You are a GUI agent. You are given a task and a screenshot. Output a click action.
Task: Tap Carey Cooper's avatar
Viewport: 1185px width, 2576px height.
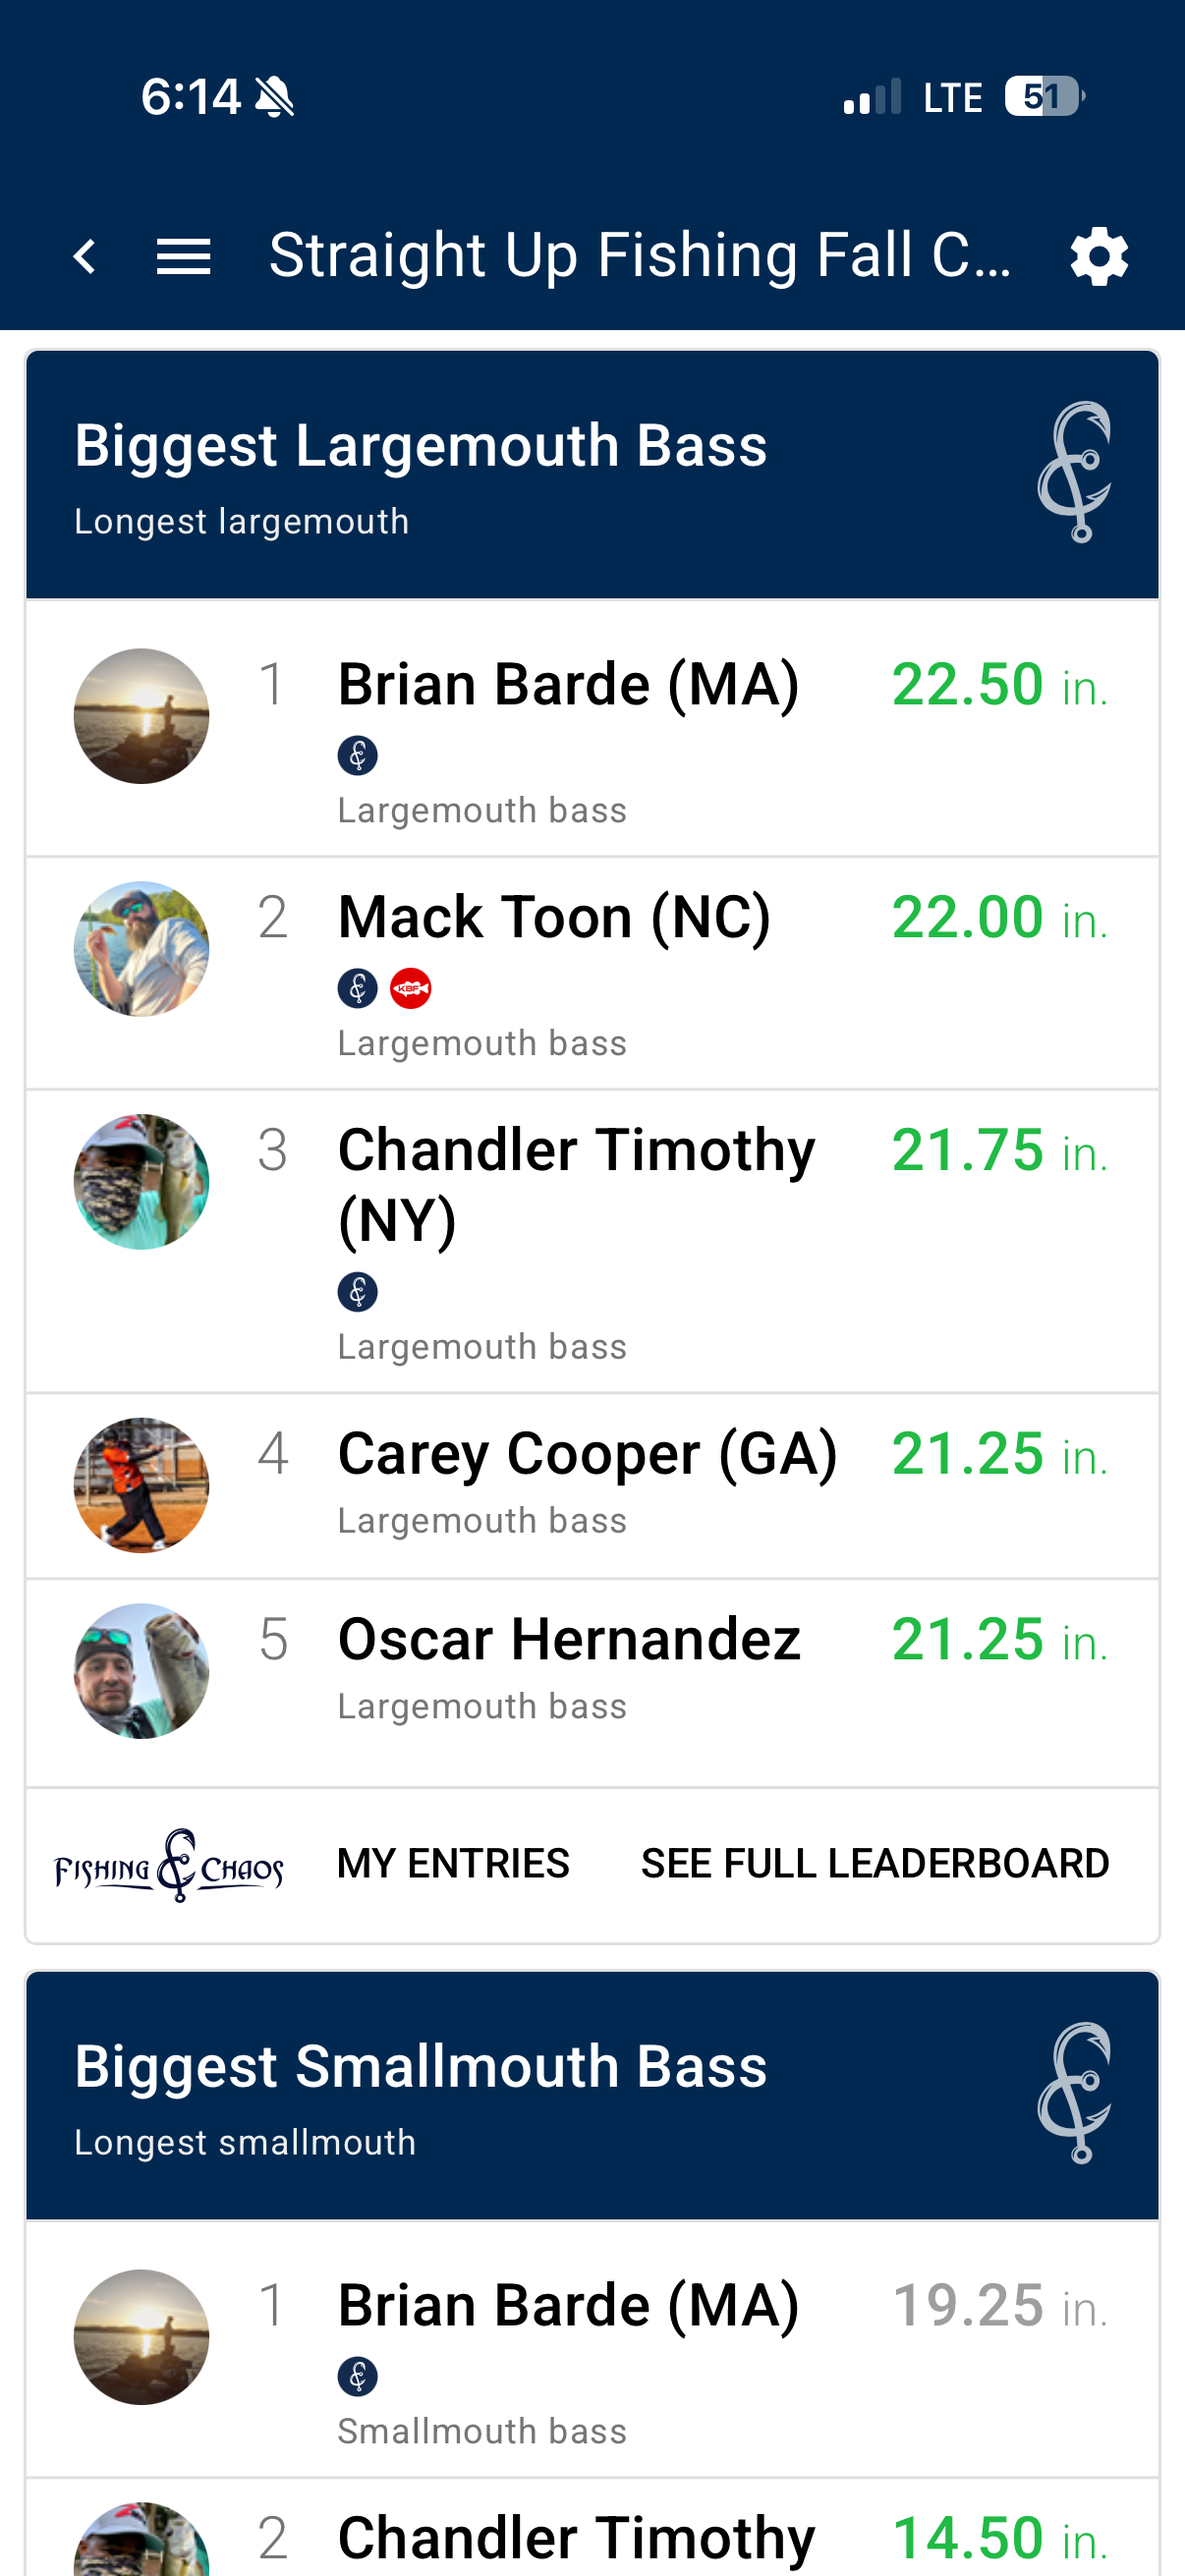coord(141,1485)
